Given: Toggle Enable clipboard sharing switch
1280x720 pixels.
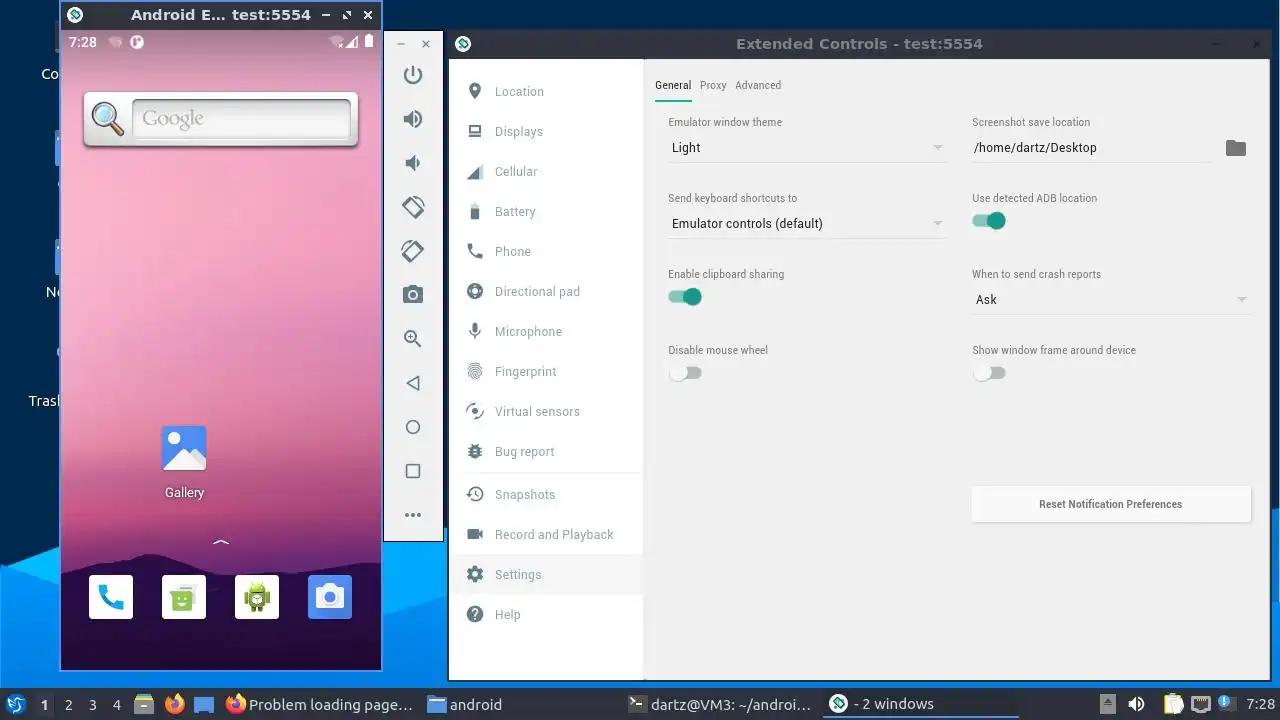Looking at the screenshot, I should click(685, 297).
